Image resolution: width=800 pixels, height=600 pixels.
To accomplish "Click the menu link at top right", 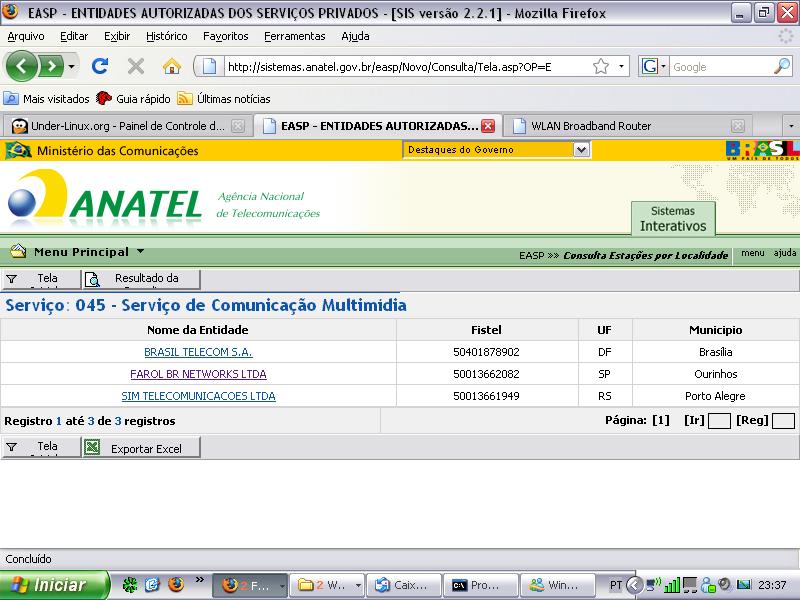I will (x=753, y=253).
